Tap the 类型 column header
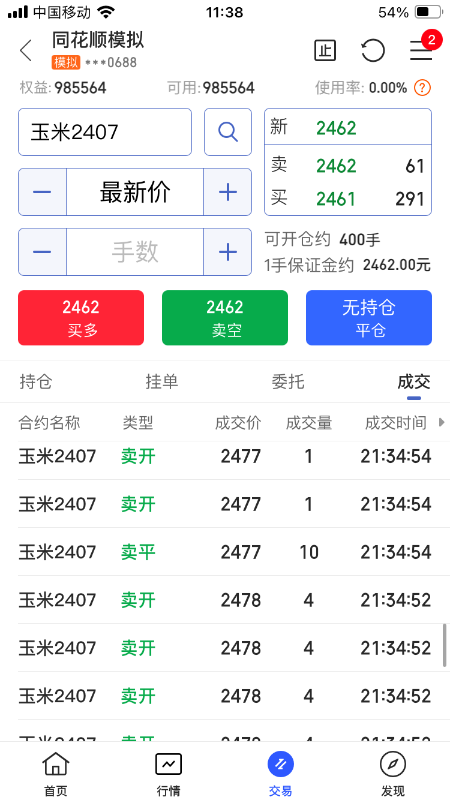This screenshot has width=450, height=800. click(138, 423)
